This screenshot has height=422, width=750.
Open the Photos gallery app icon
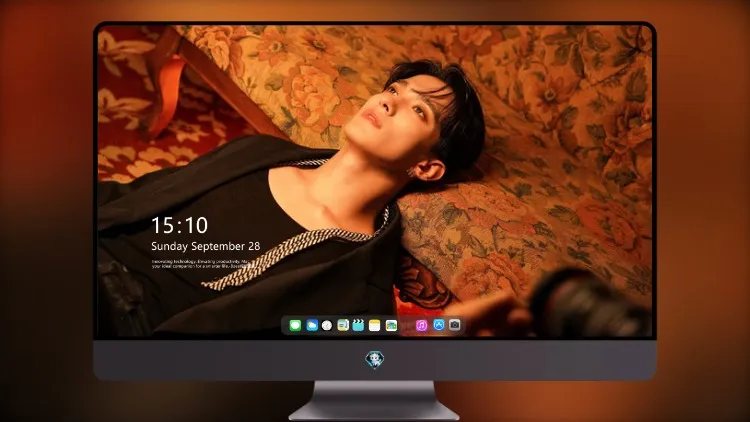(x=391, y=325)
